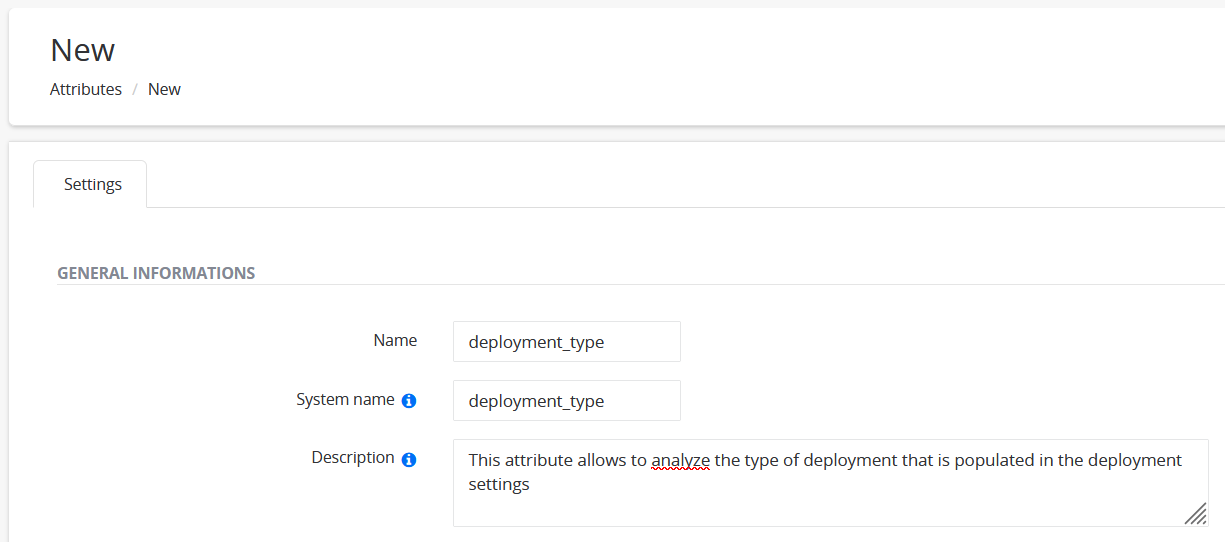The width and height of the screenshot is (1225, 542).
Task: Open the Settings tab
Action: coord(92,184)
